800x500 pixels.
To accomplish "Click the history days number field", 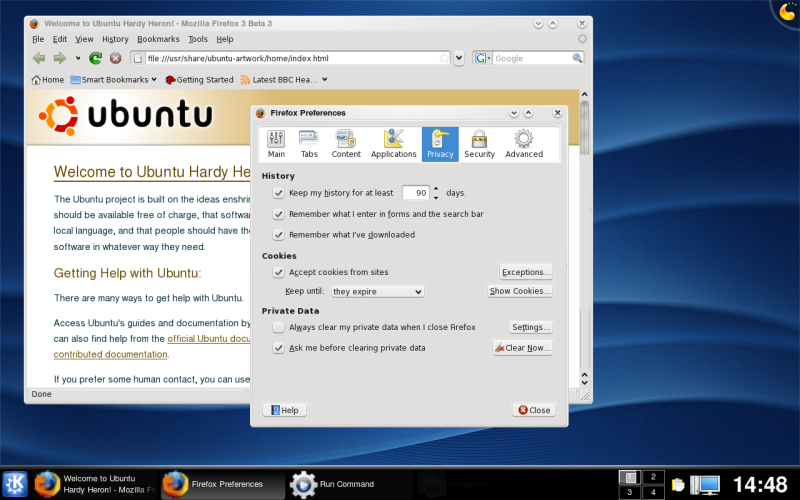I will (416, 193).
